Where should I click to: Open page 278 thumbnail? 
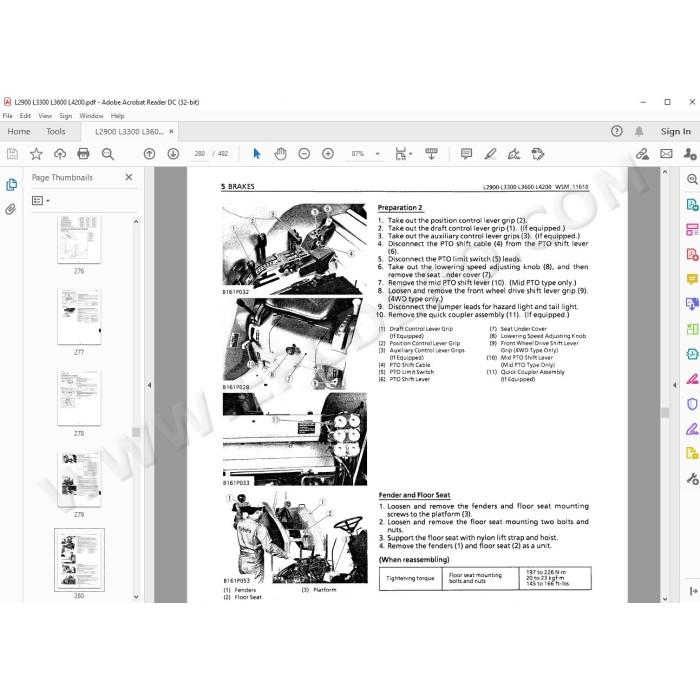79,397
